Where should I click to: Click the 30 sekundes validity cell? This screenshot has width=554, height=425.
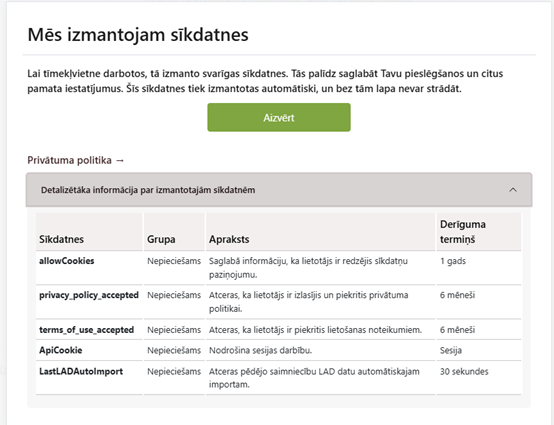(464, 371)
